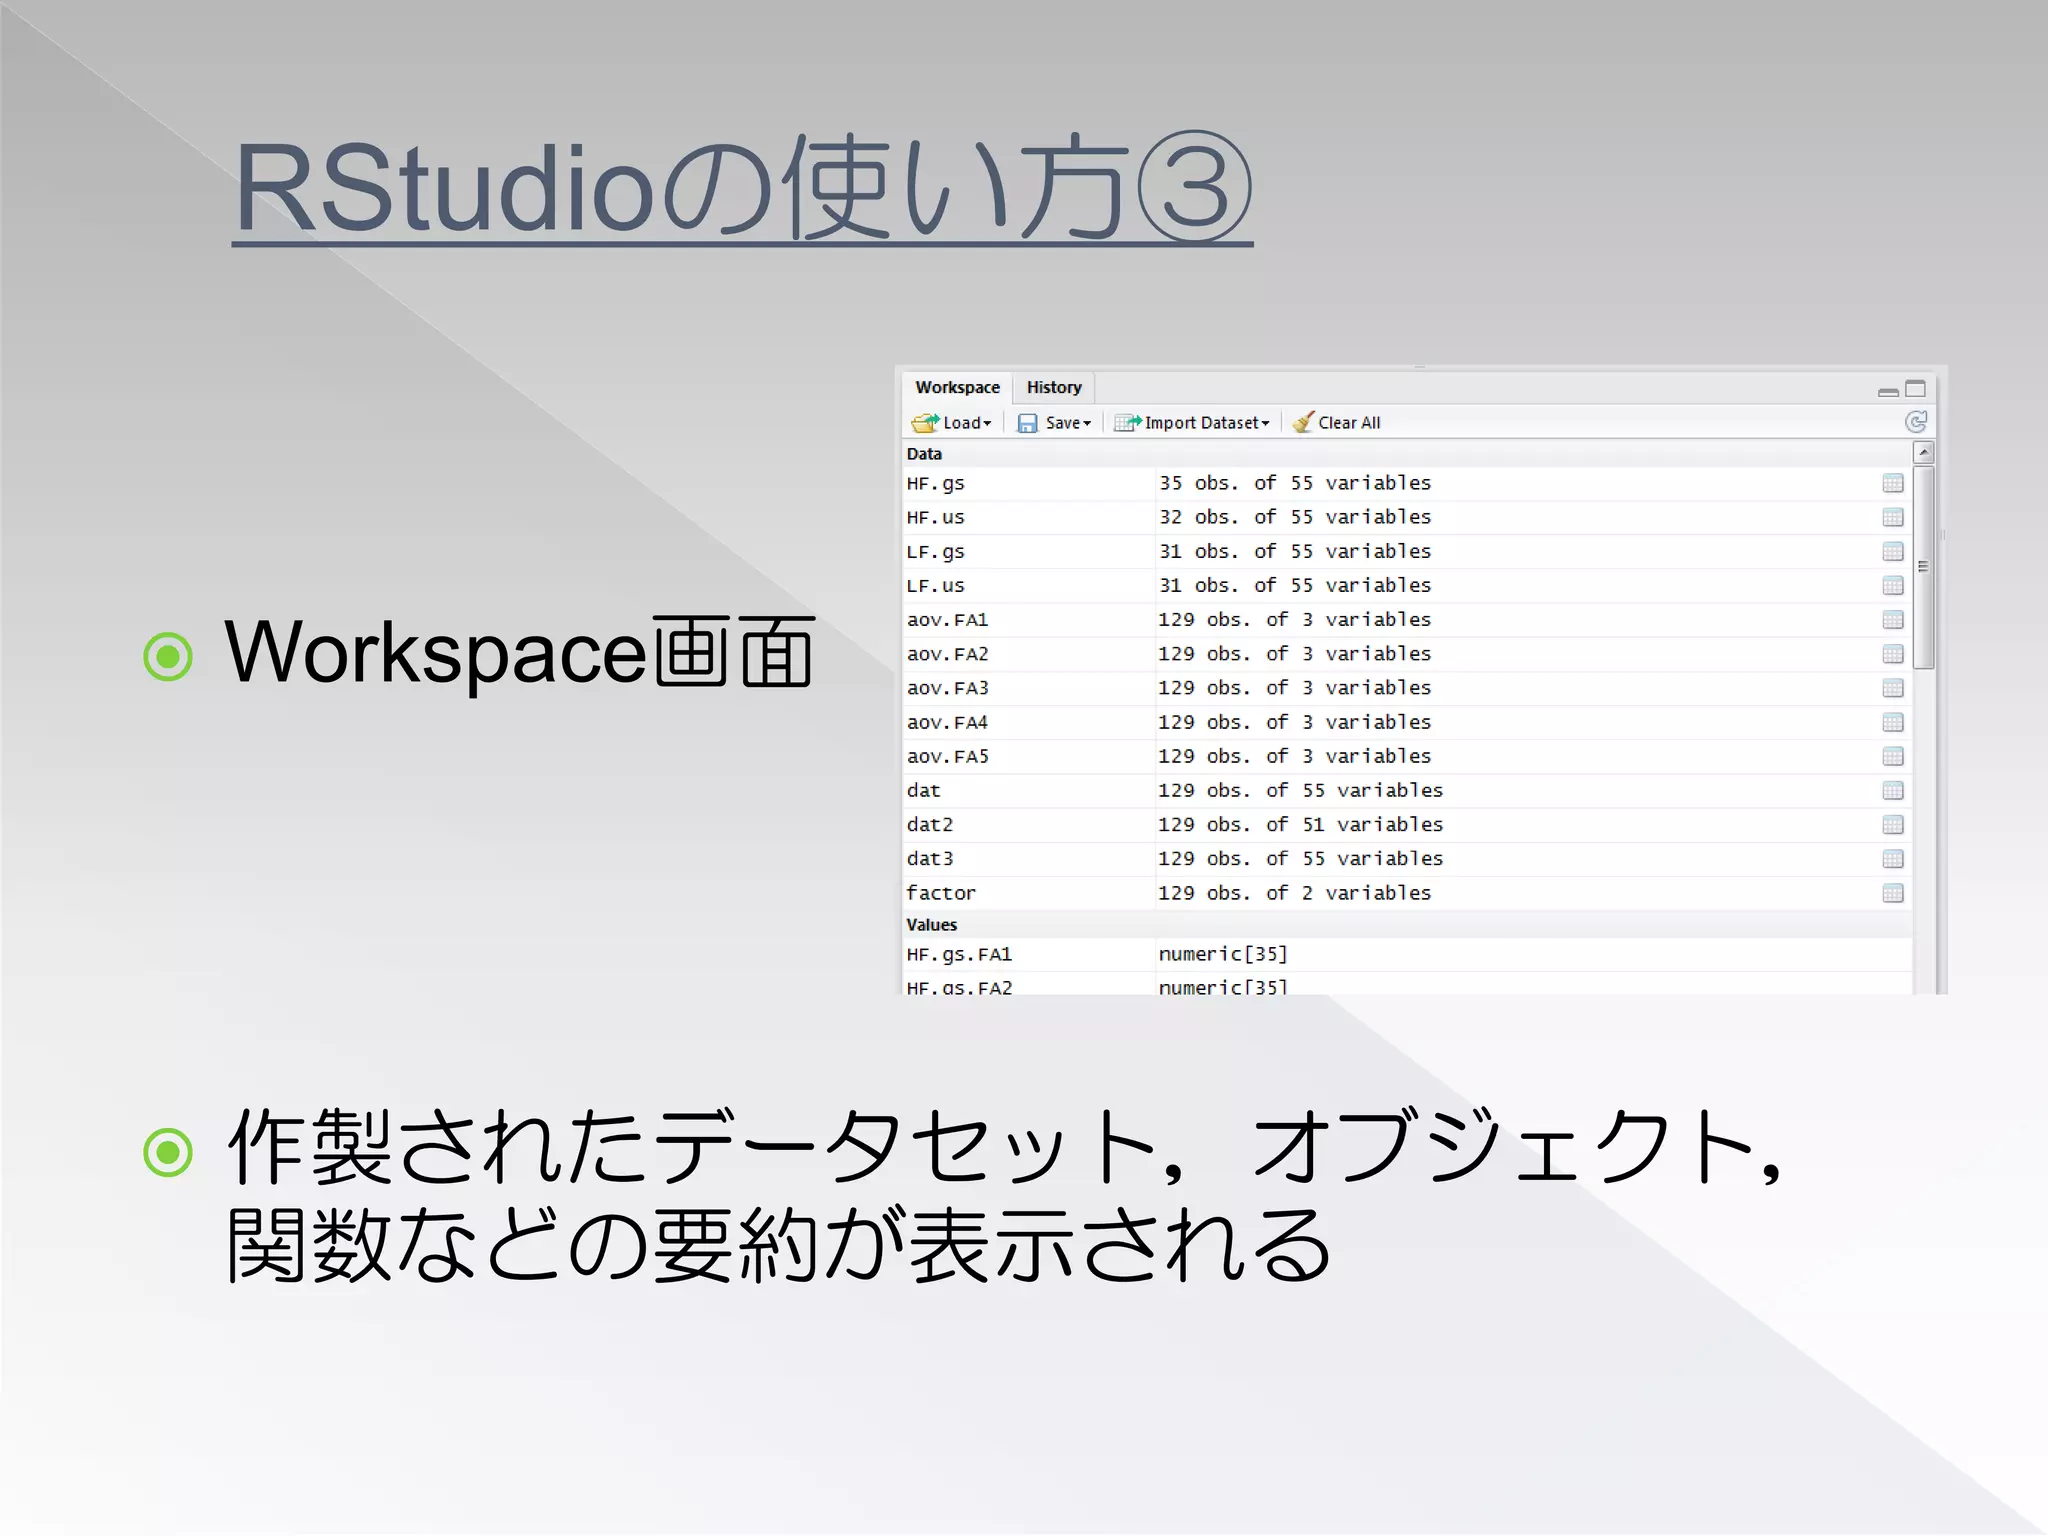The width and height of the screenshot is (2048, 1536).
Task: Open data viewer grid icon for LF.us
Action: click(x=1892, y=586)
